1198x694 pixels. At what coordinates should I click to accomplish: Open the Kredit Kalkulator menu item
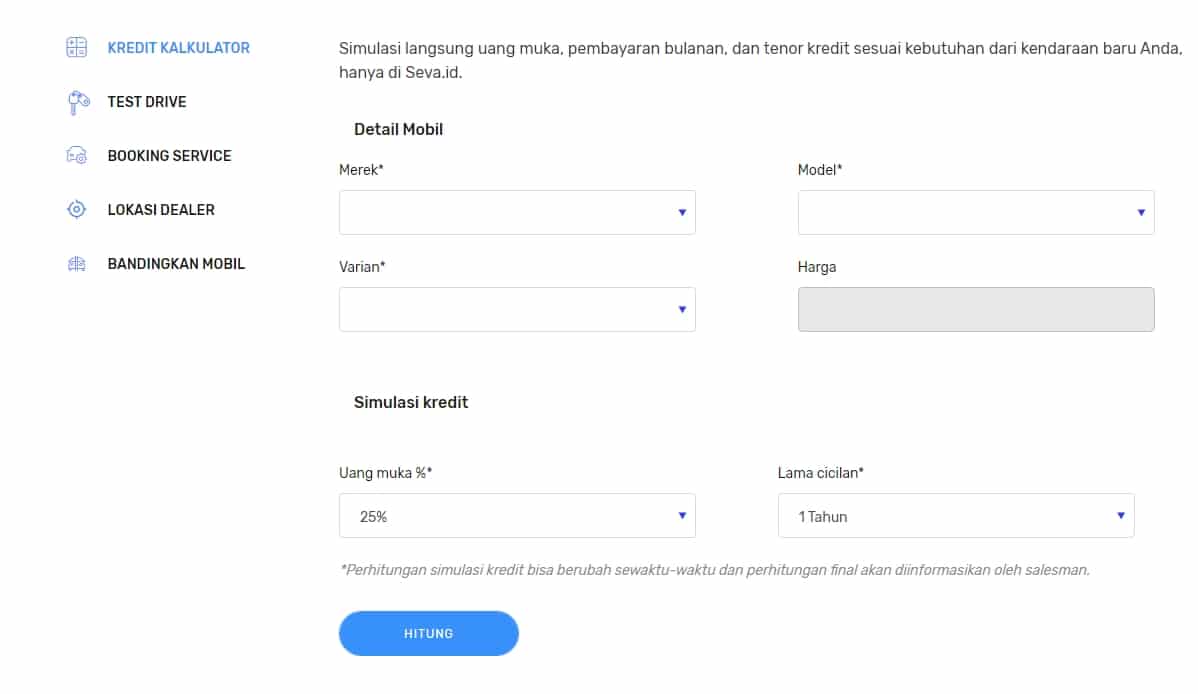coord(178,48)
